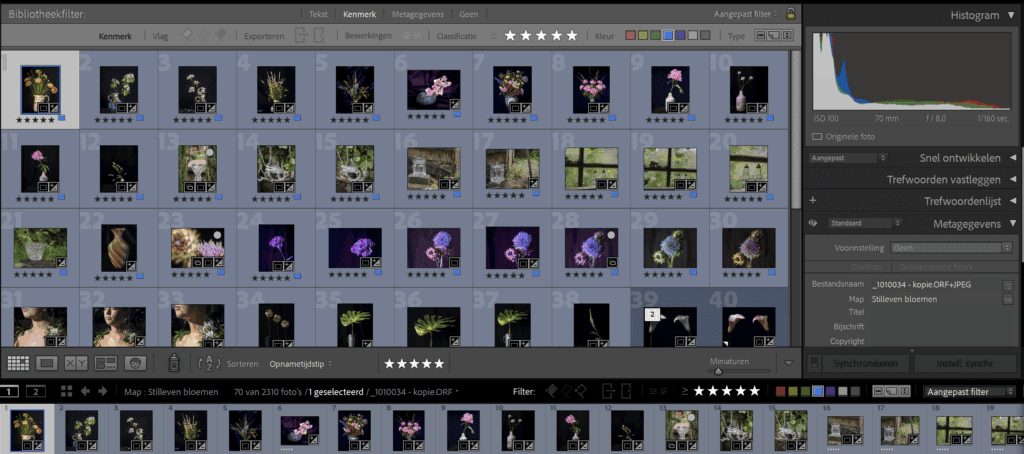Image resolution: width=1024 pixels, height=454 pixels.
Task: Toggle the Originele foto checkbox
Action: pos(817,136)
